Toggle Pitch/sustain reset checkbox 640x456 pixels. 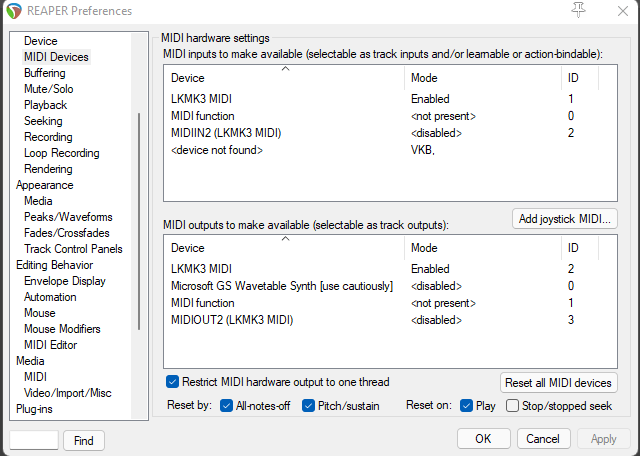[309, 406]
